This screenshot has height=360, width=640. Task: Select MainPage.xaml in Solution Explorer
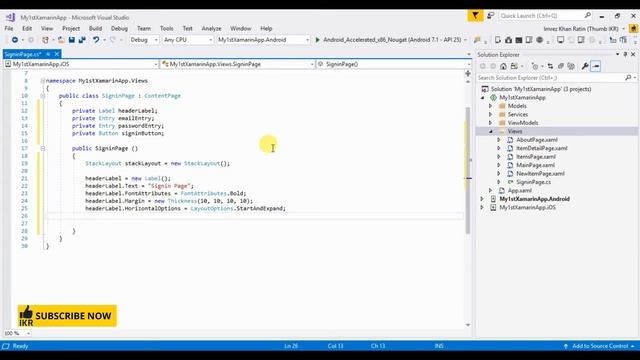pyautogui.click(x=535, y=165)
